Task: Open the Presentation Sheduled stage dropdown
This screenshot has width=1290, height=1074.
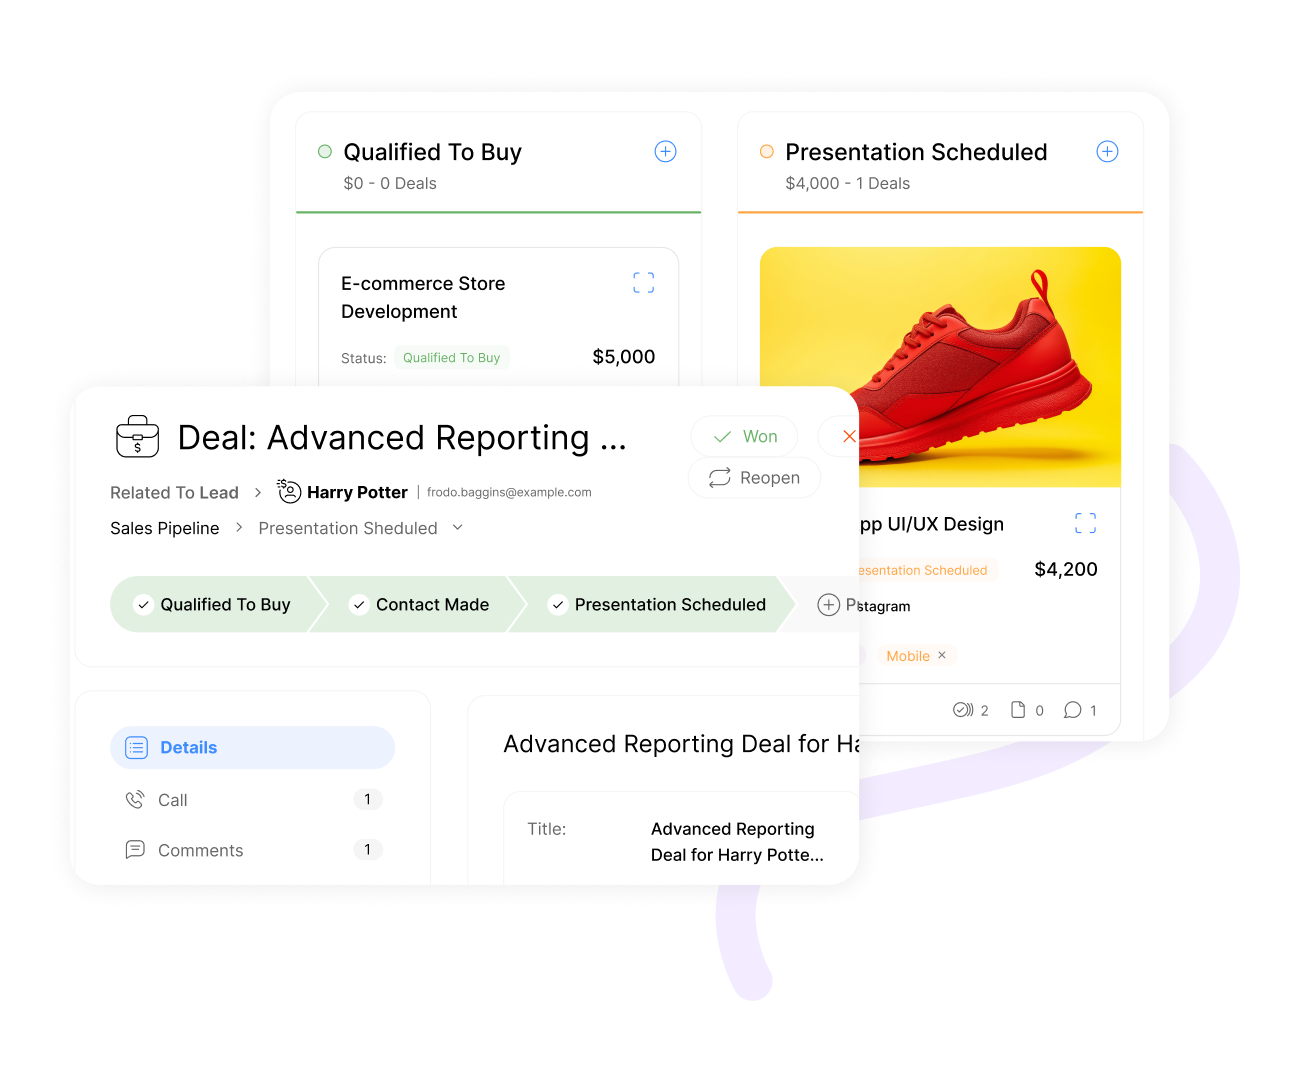Action: pyautogui.click(x=458, y=528)
